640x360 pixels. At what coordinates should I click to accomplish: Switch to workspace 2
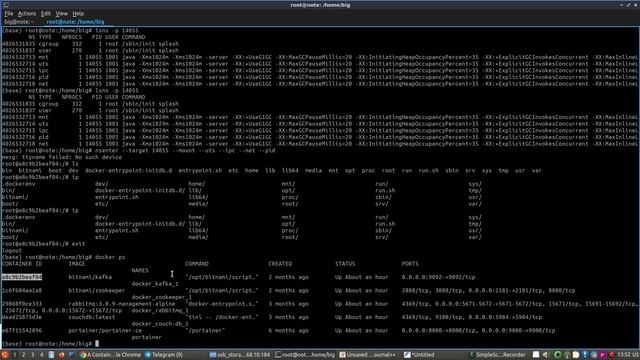click(24, 355)
